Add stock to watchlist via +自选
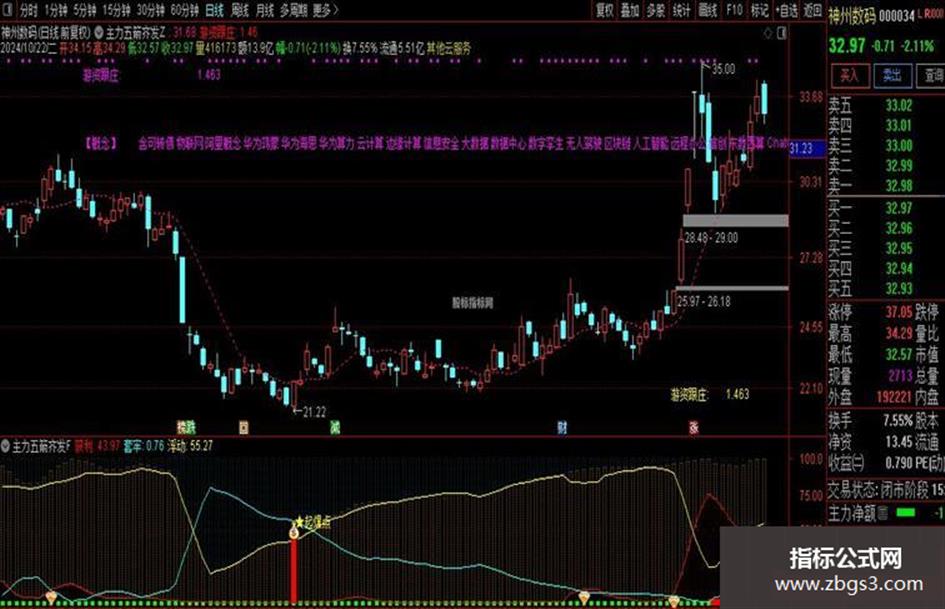This screenshot has height=609, width=945. (787, 10)
